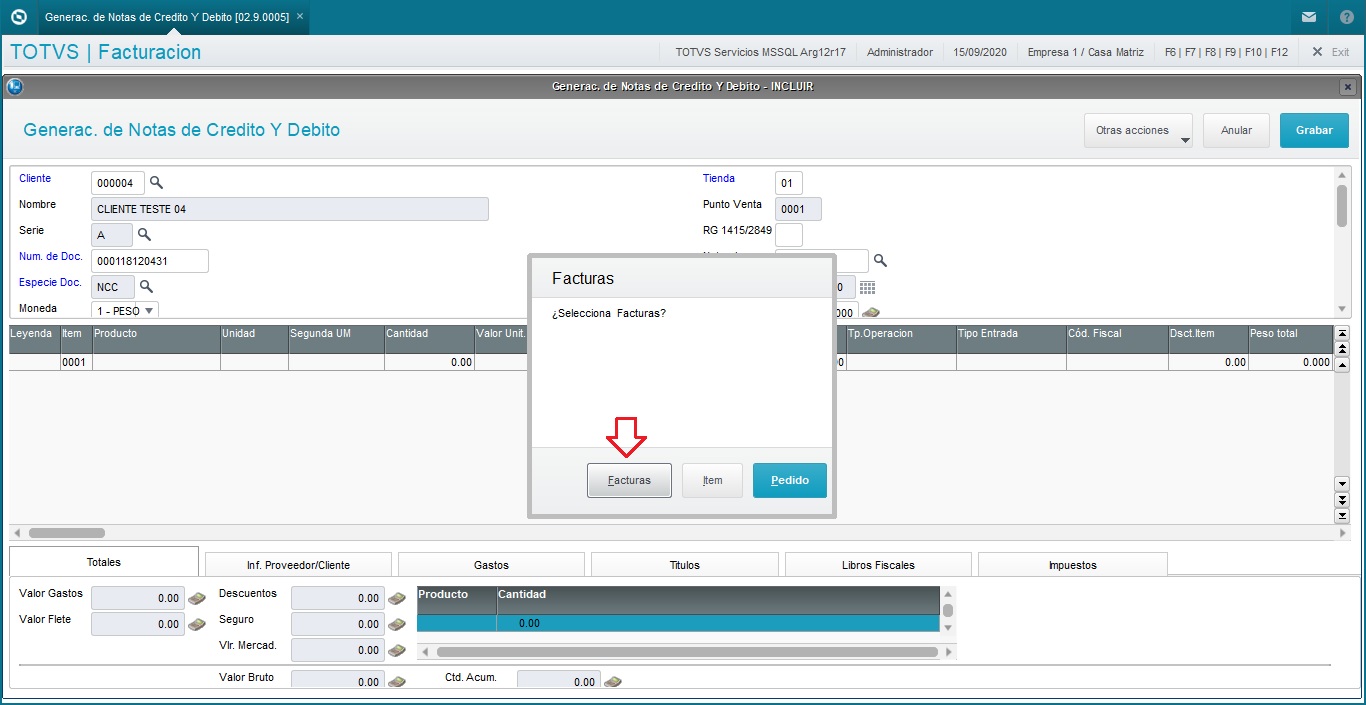Image resolution: width=1366 pixels, height=705 pixels.
Task: Click the RG 1415/2849 input field
Action: tap(789, 235)
